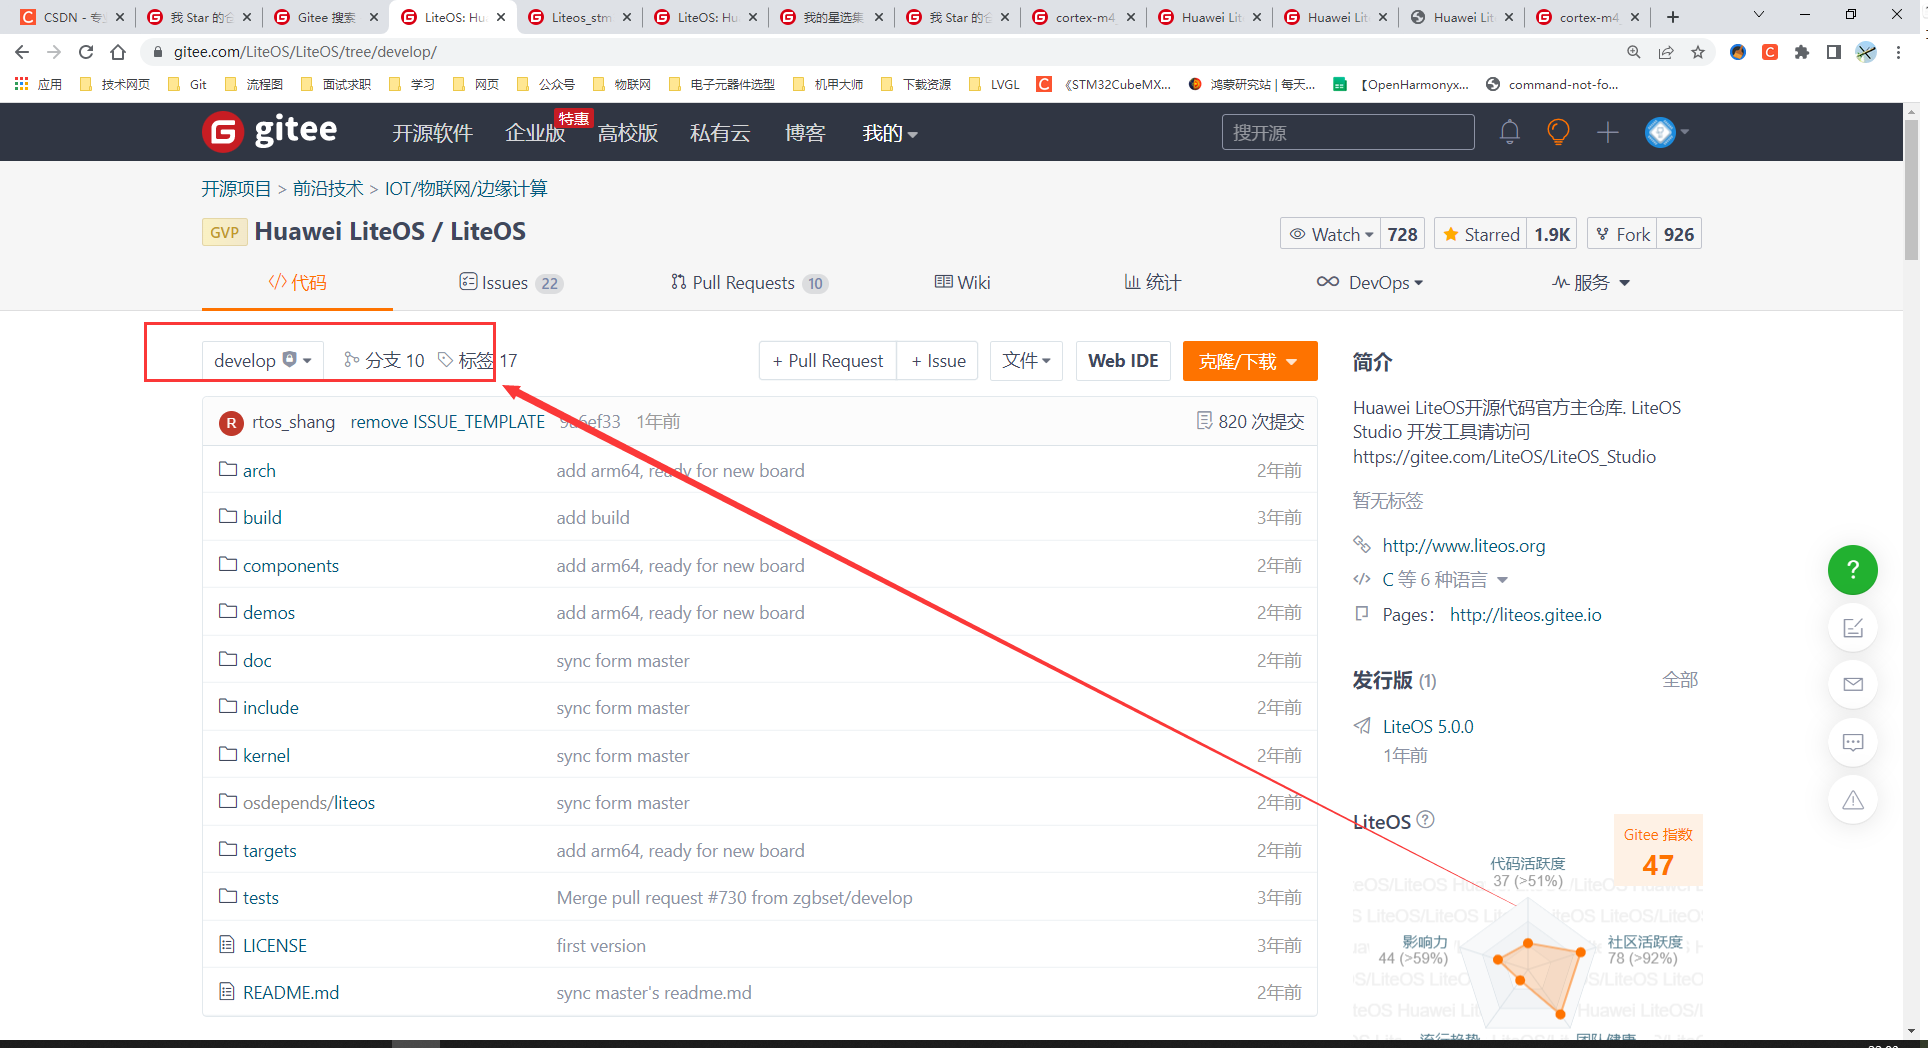Screen dimensions: 1928x1048
Task: Click browser back arrow
Action: 22,52
